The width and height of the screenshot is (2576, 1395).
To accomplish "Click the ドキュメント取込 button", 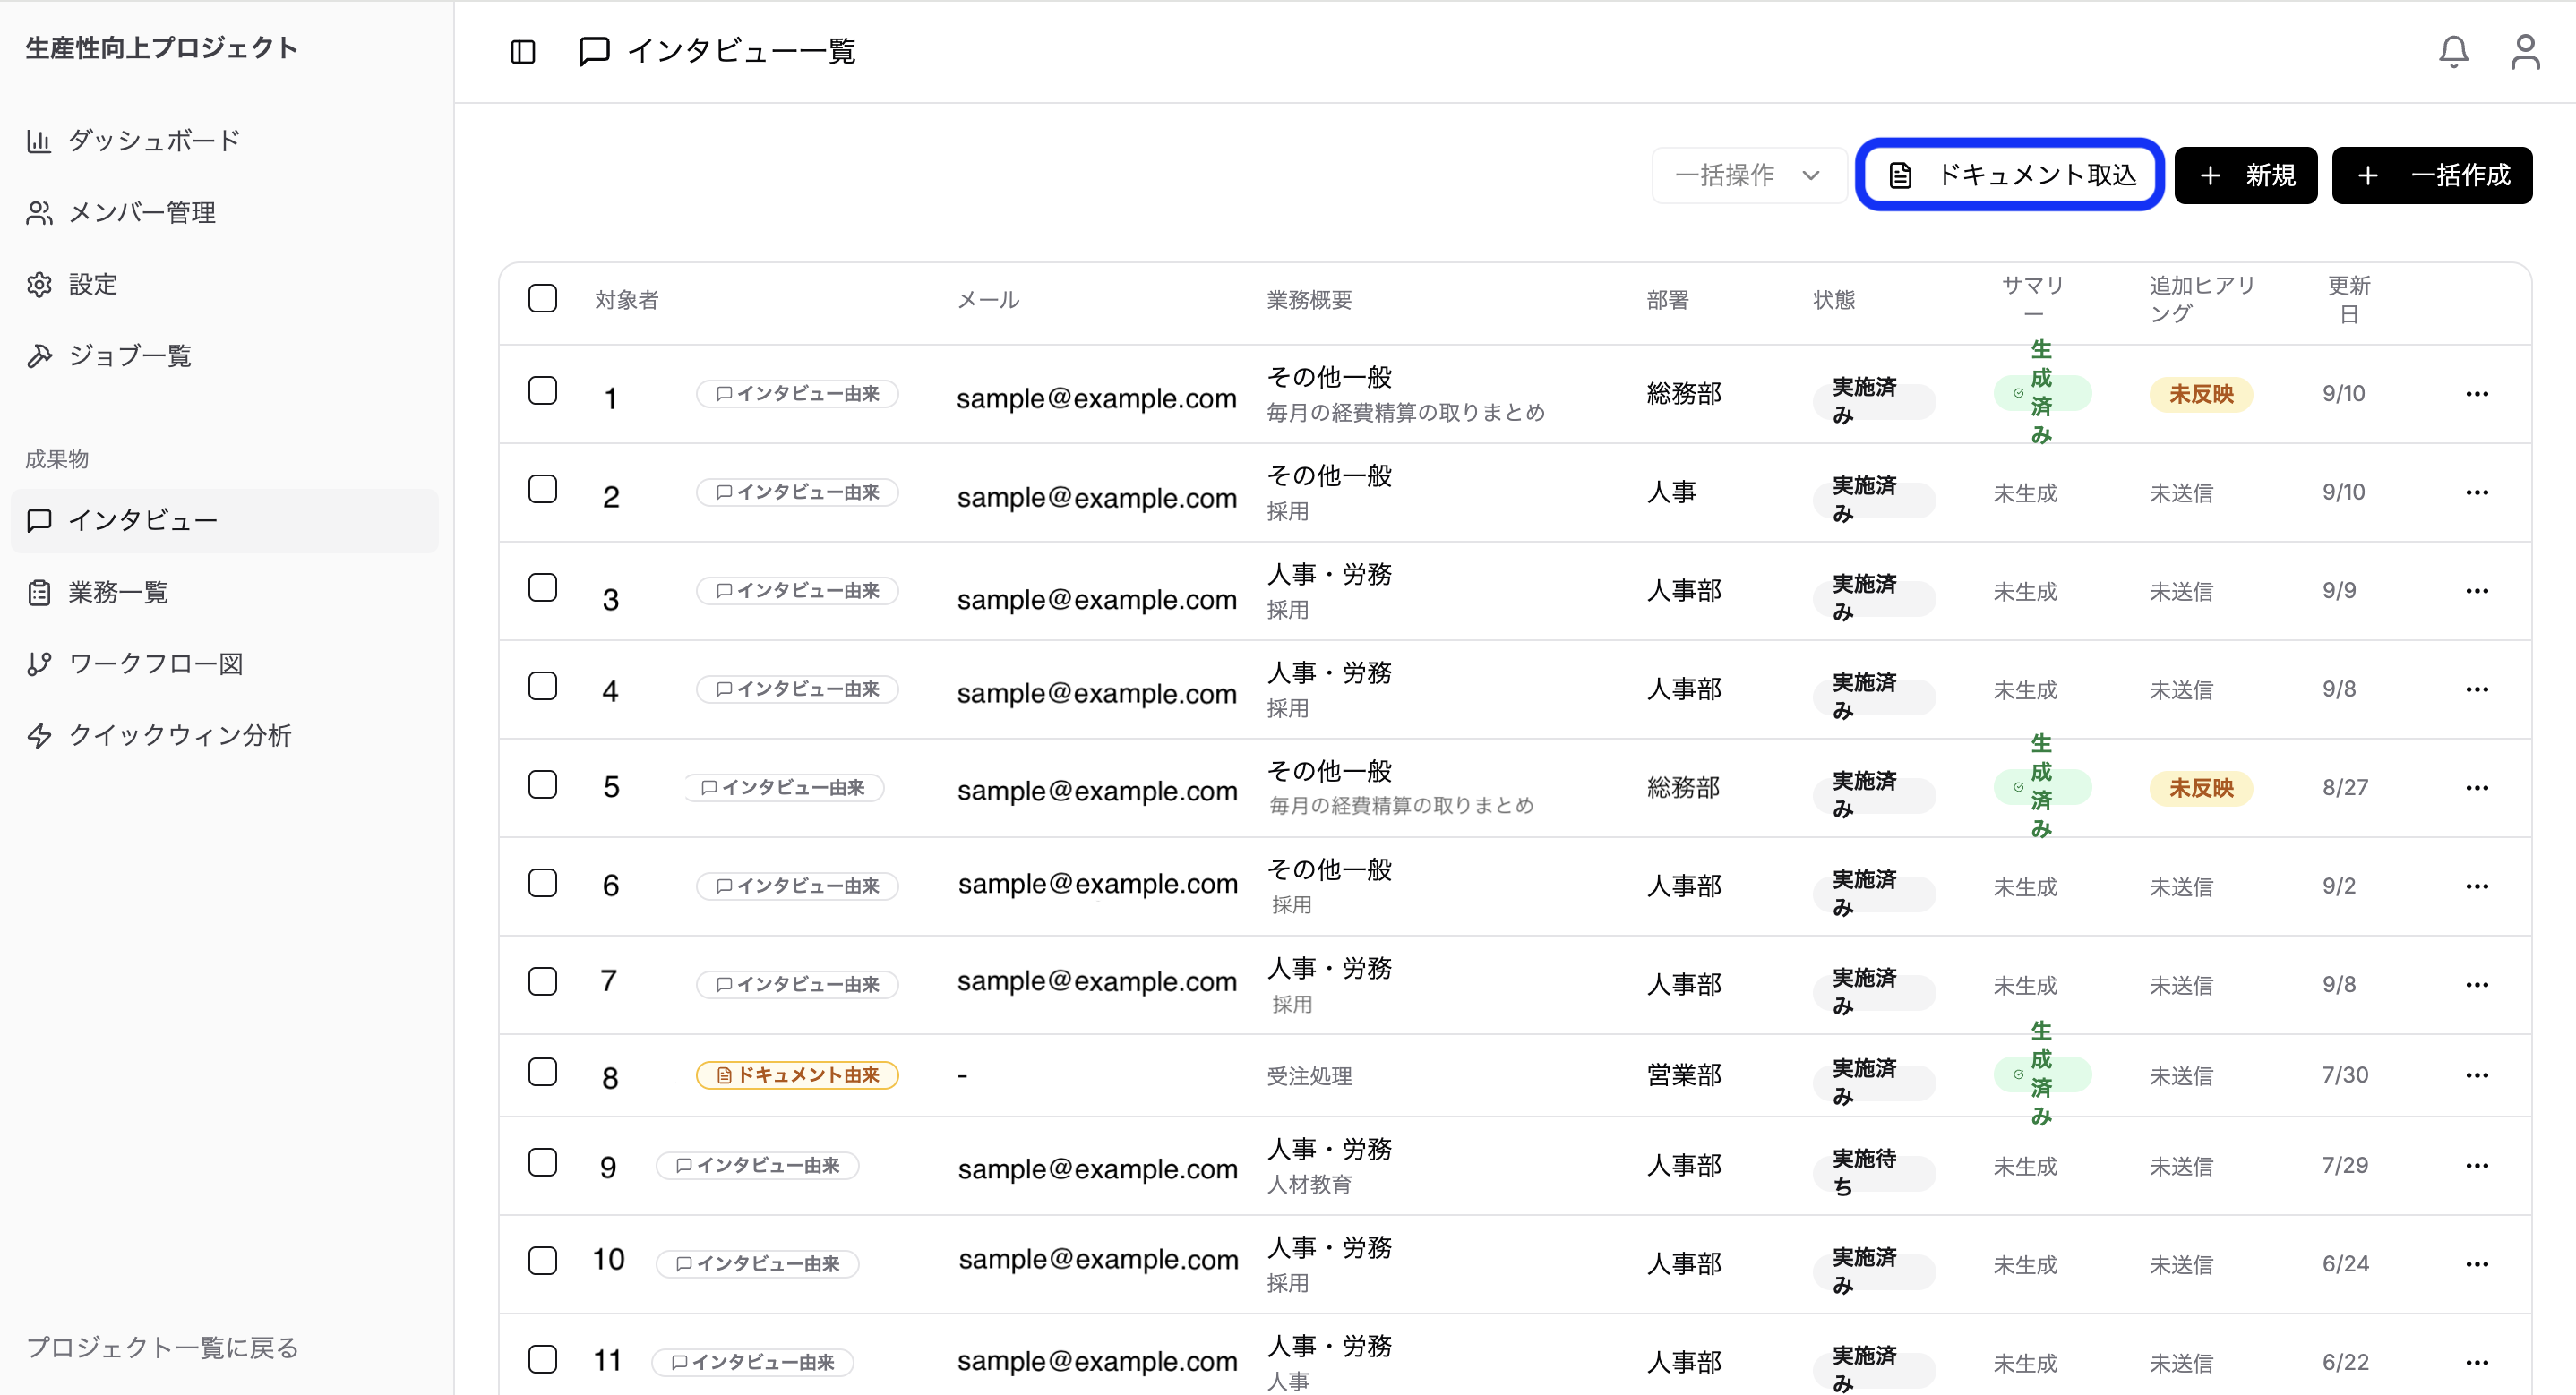I will (2010, 175).
